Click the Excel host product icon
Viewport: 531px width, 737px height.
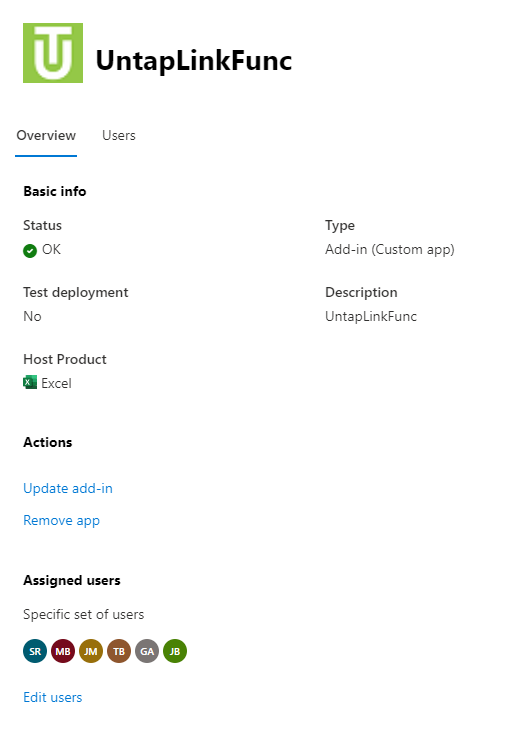tap(30, 382)
